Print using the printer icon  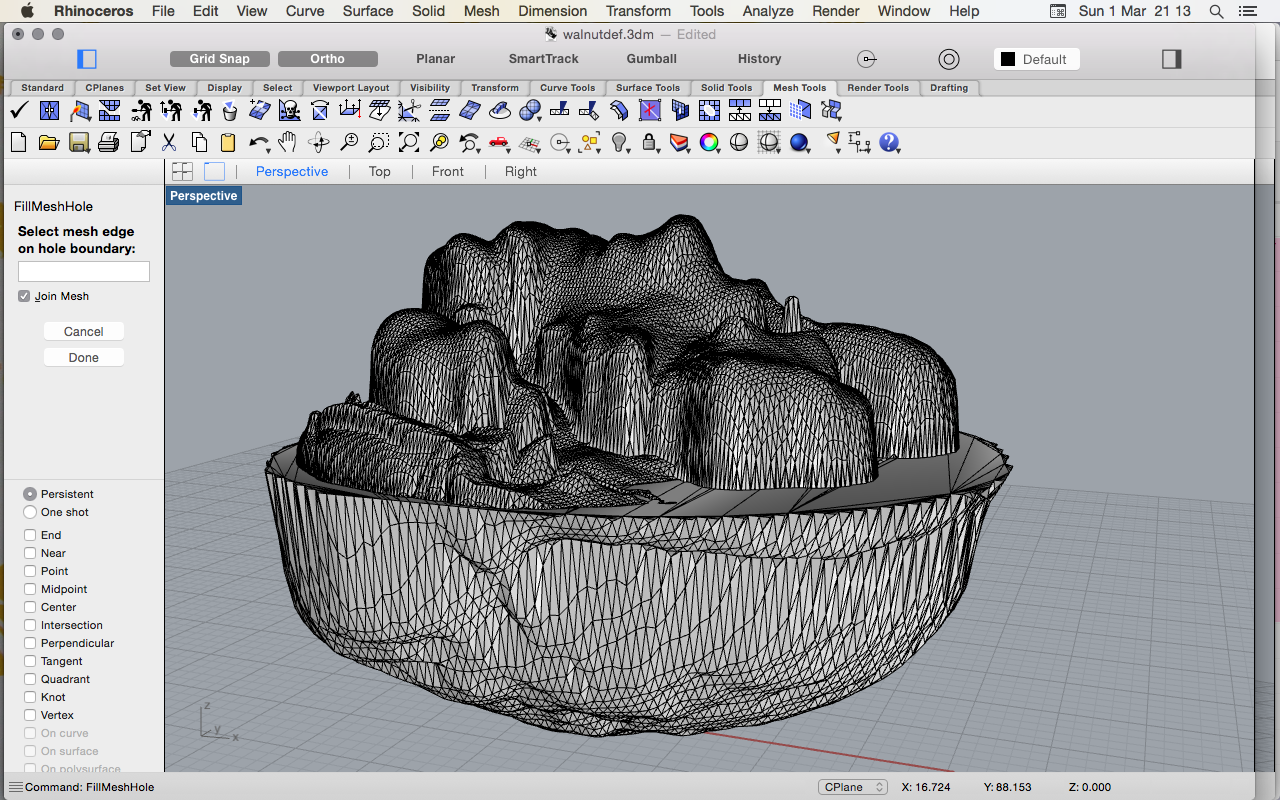pyautogui.click(x=109, y=142)
